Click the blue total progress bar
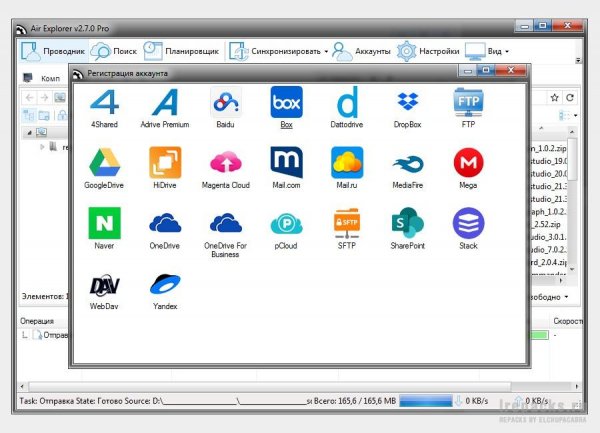 426,400
